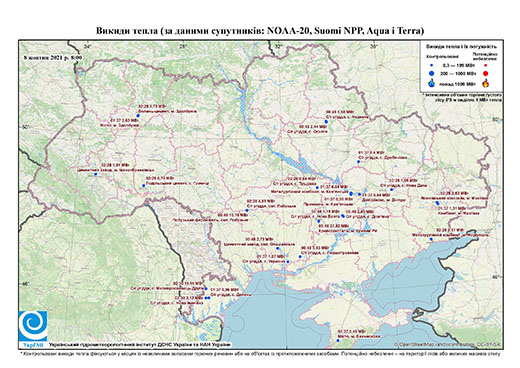Click the large blue circle legend symbol
This screenshot has width=520, height=368.
click(x=432, y=73)
